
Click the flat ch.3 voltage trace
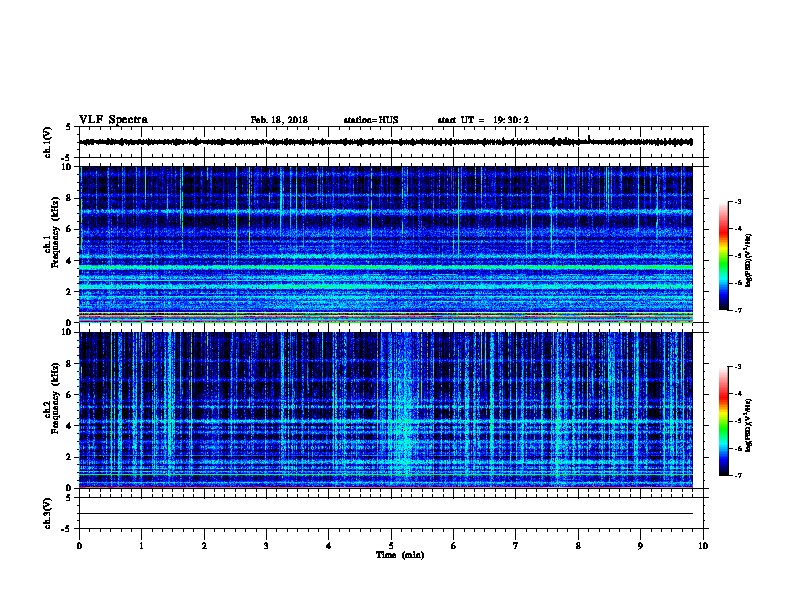pyautogui.click(x=386, y=514)
